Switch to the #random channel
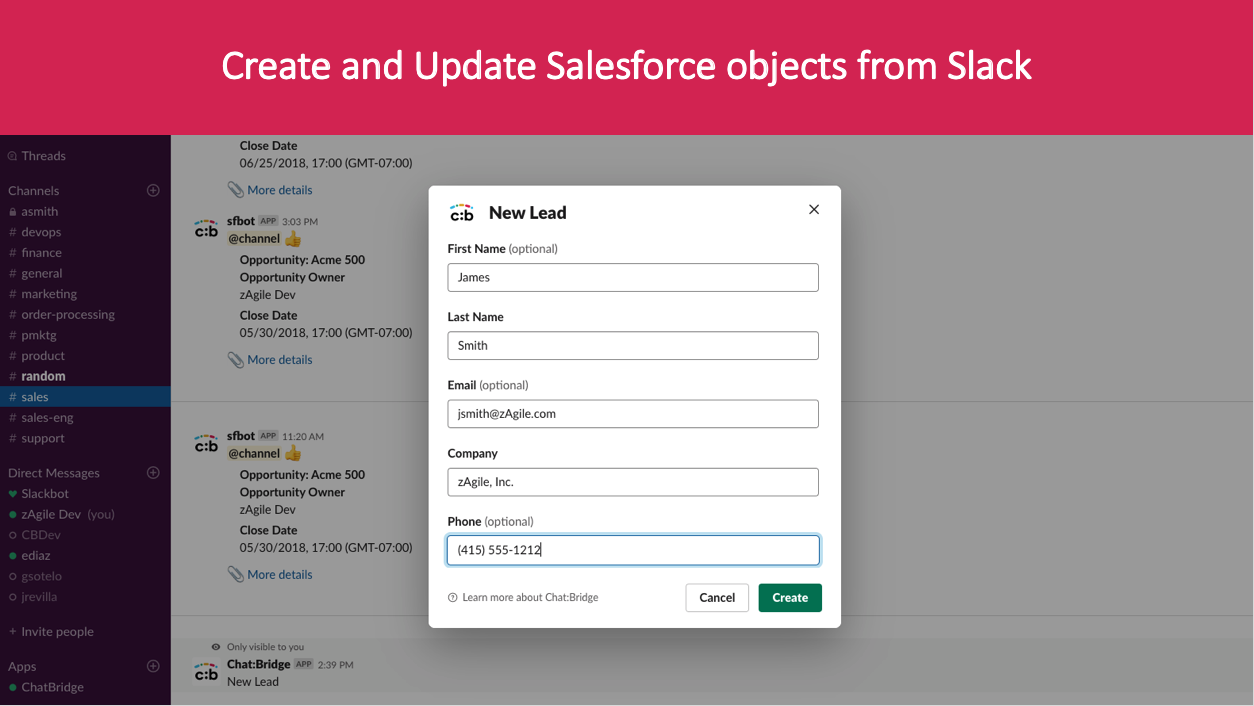This screenshot has width=1254, height=706. [x=42, y=376]
